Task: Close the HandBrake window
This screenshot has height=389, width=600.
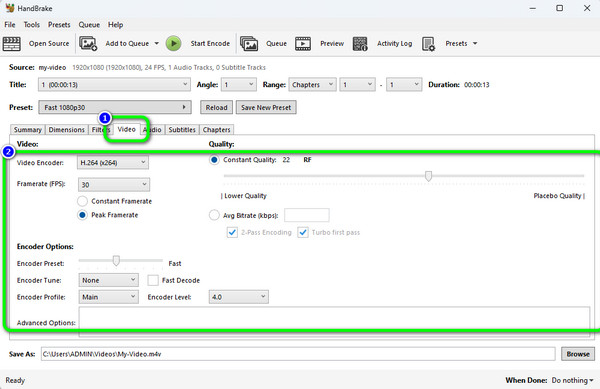Action: click(x=587, y=8)
